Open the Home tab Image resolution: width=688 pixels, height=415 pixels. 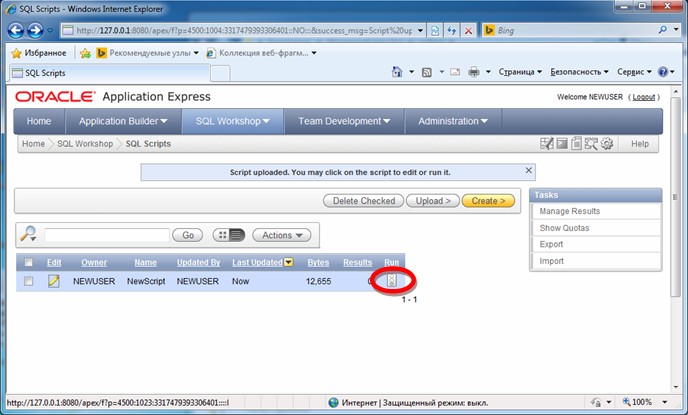point(39,121)
